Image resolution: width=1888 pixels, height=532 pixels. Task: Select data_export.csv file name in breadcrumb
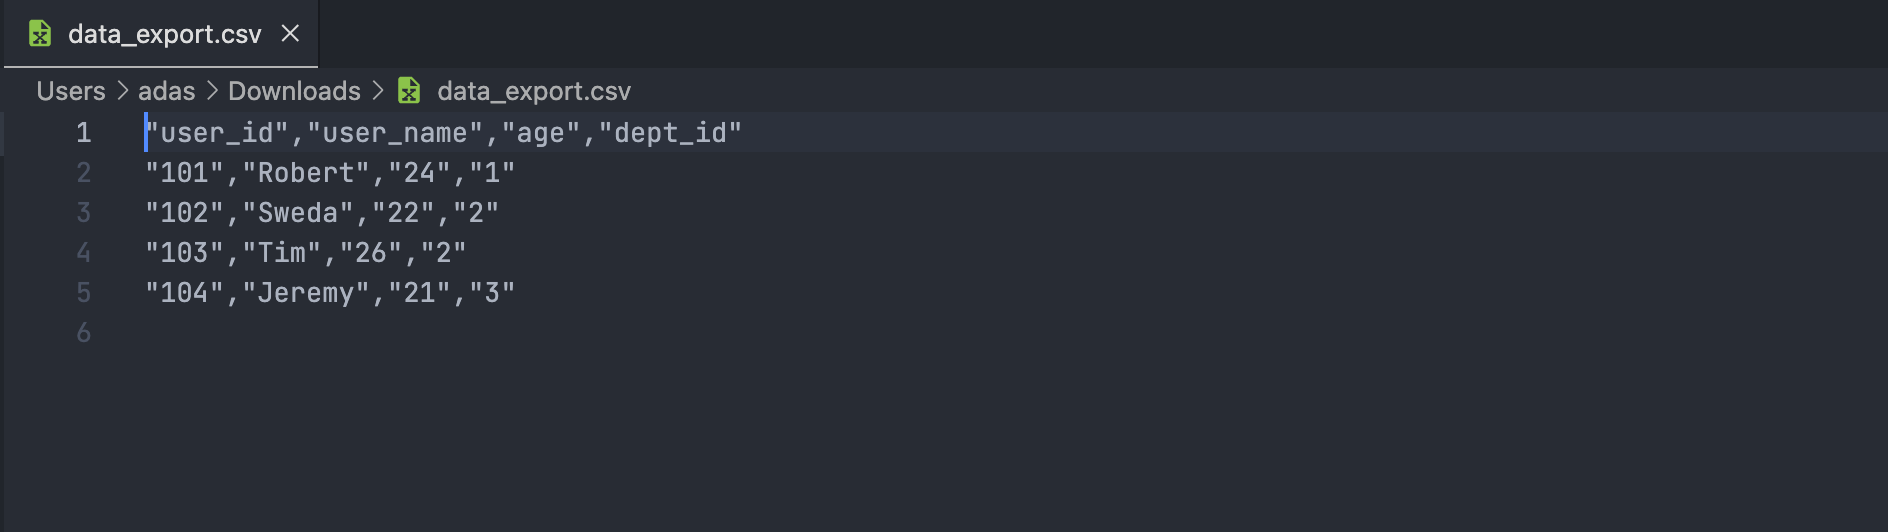pos(534,91)
